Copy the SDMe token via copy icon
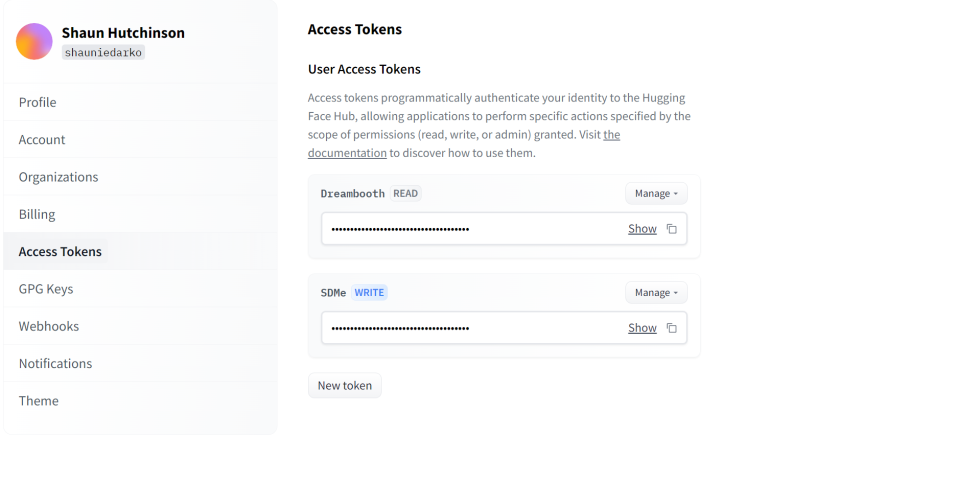The image size is (980, 480). (x=672, y=328)
